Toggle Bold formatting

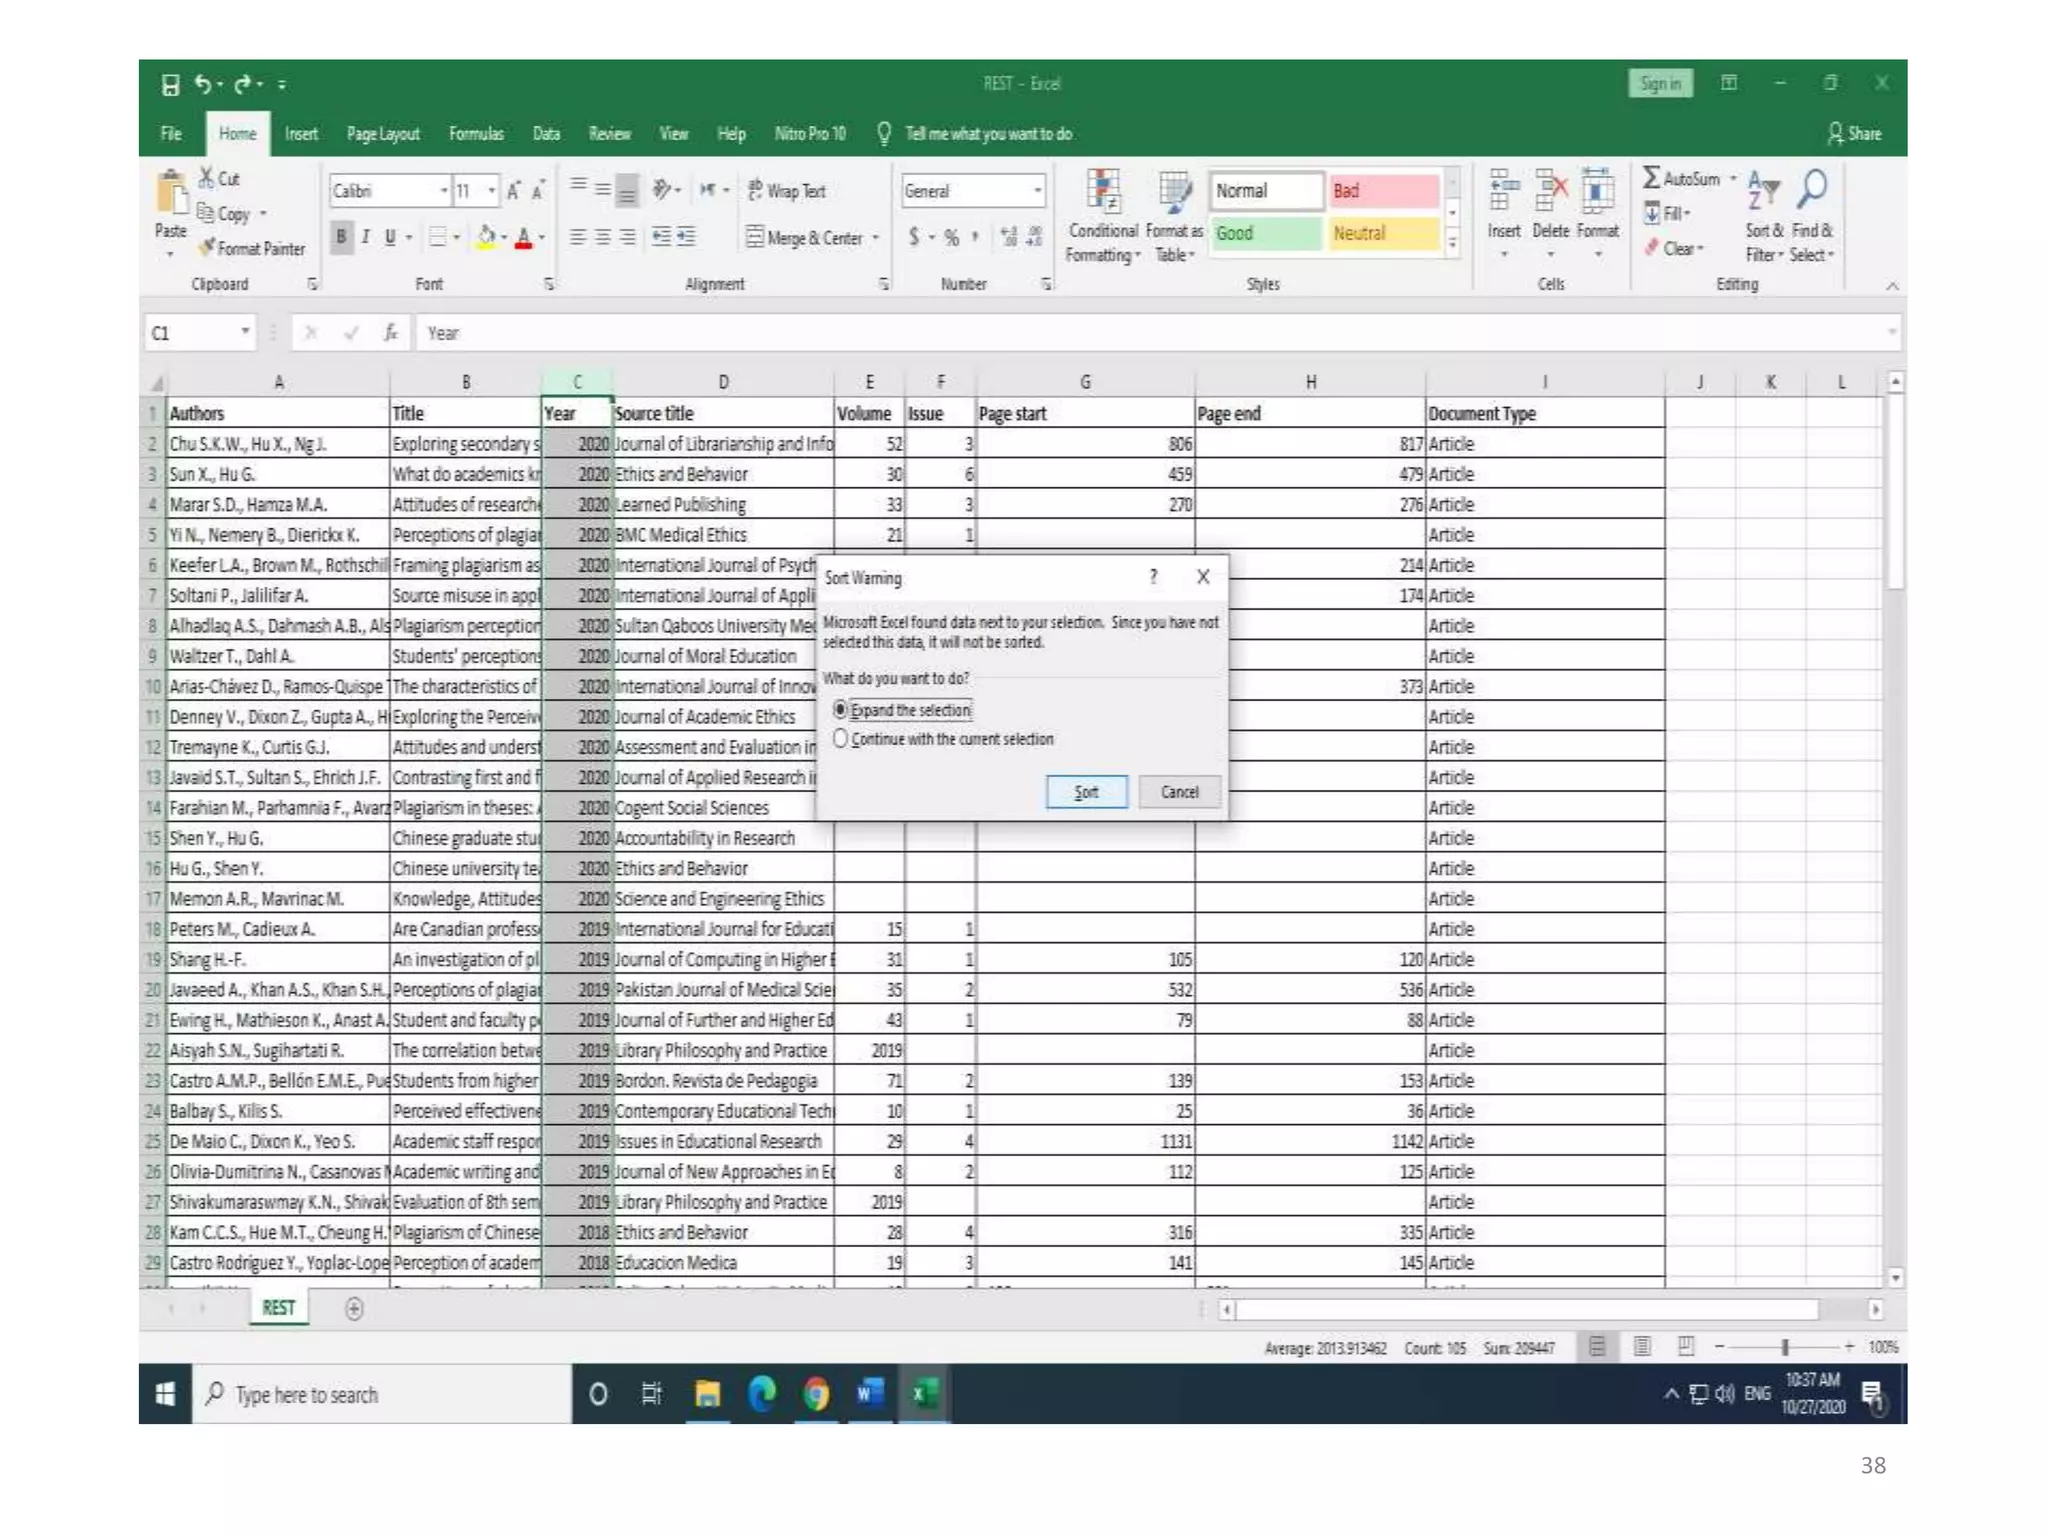click(342, 237)
